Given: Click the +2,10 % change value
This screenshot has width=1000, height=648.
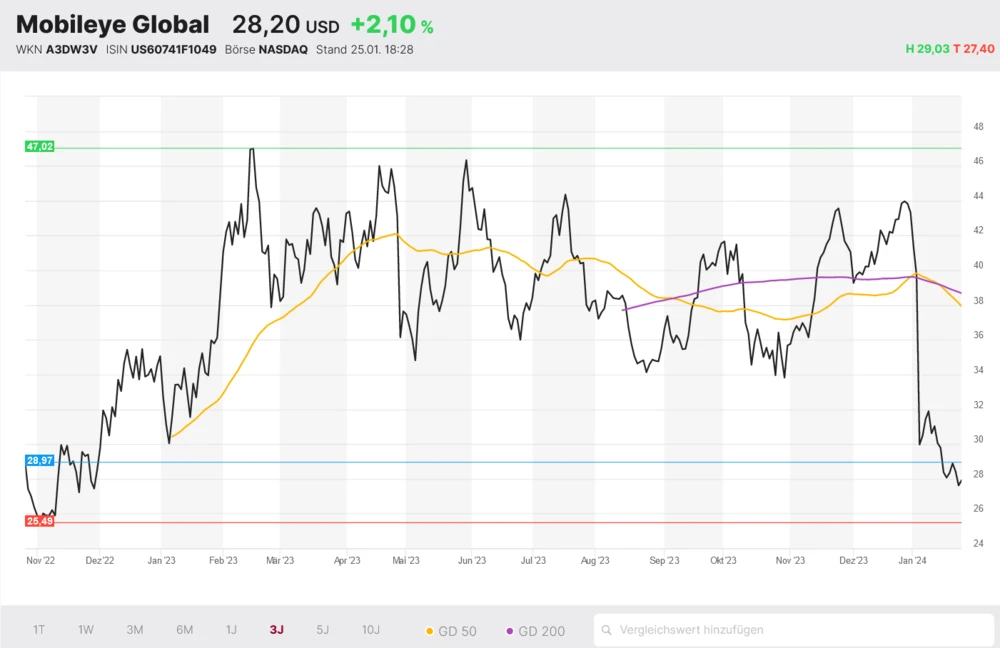Looking at the screenshot, I should (x=392, y=26).
